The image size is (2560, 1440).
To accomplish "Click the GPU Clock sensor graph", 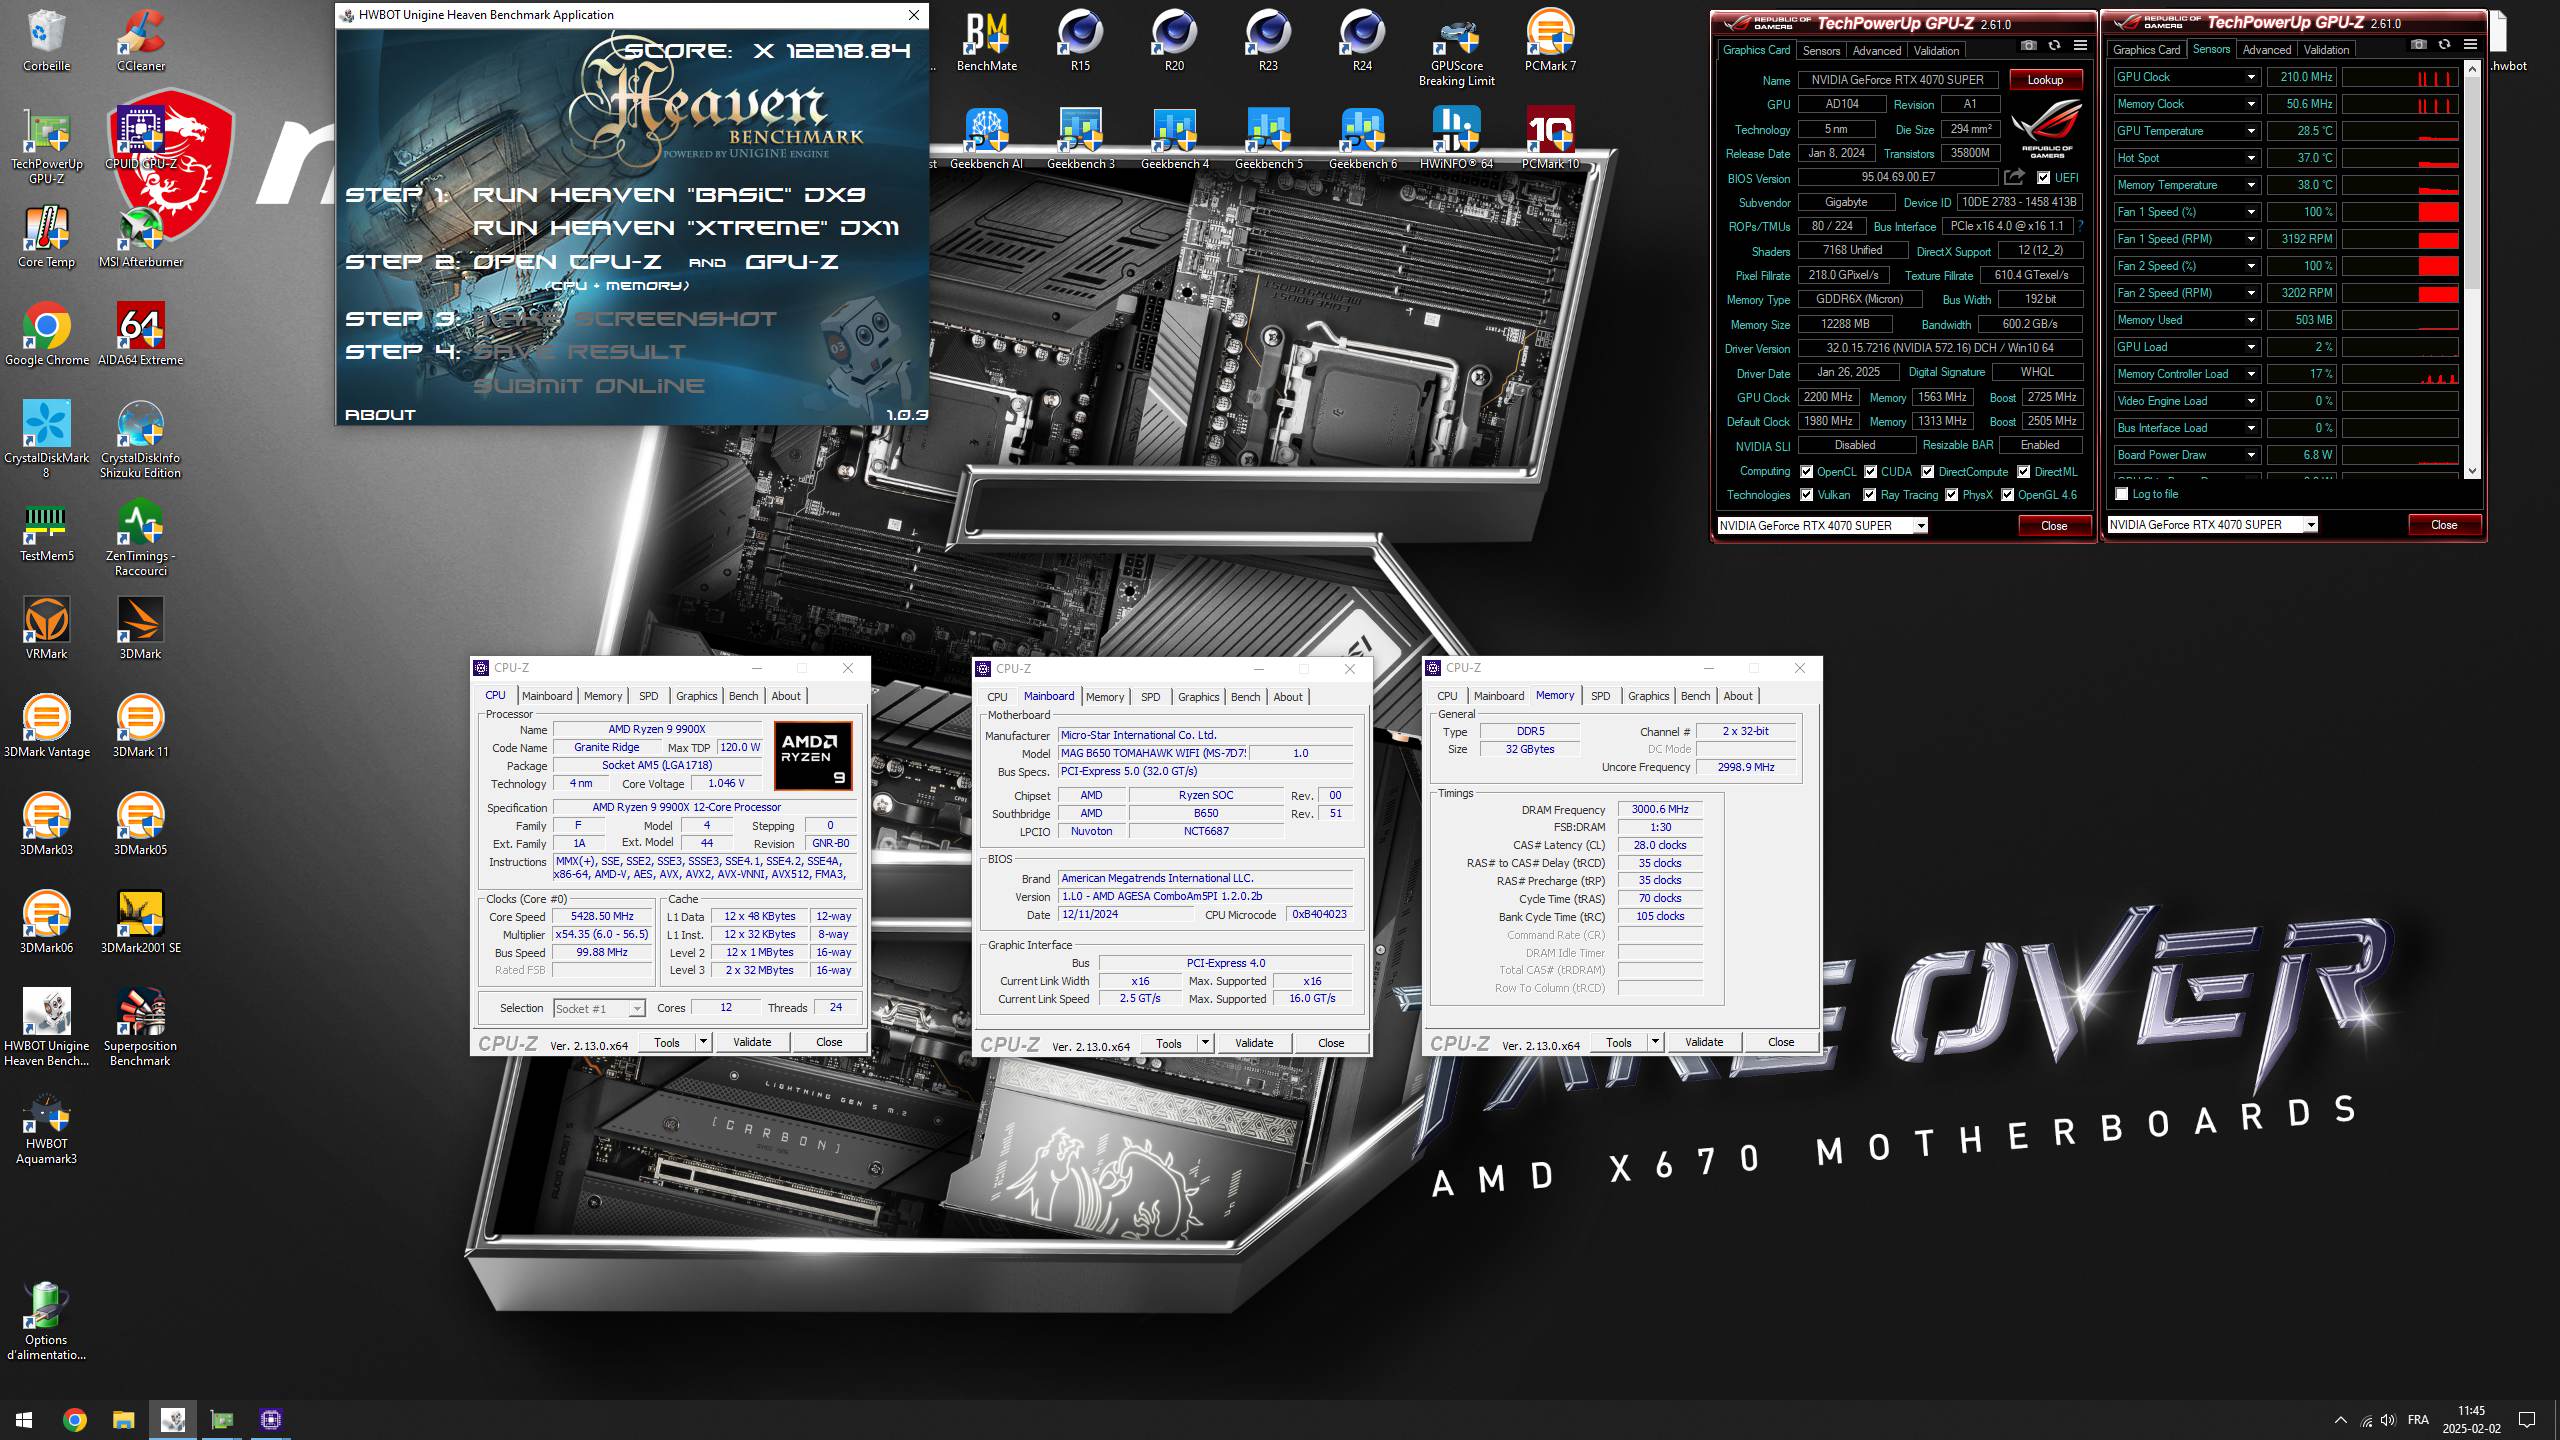I will (2400, 77).
